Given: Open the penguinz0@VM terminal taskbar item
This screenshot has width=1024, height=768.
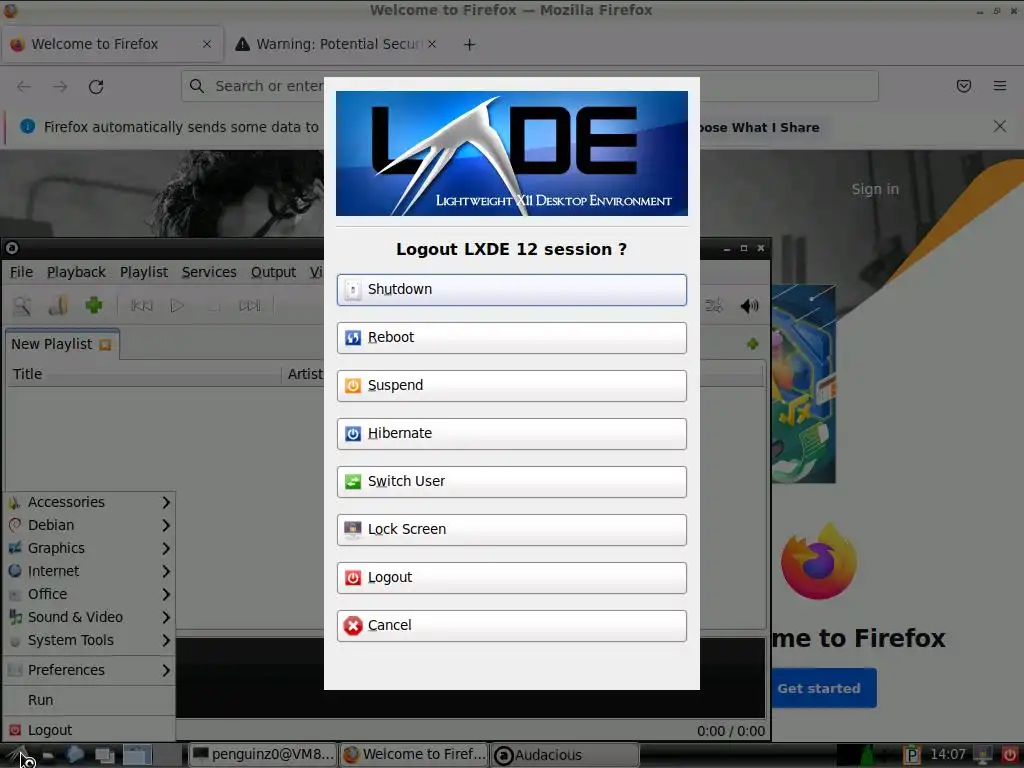Looking at the screenshot, I should pos(264,755).
